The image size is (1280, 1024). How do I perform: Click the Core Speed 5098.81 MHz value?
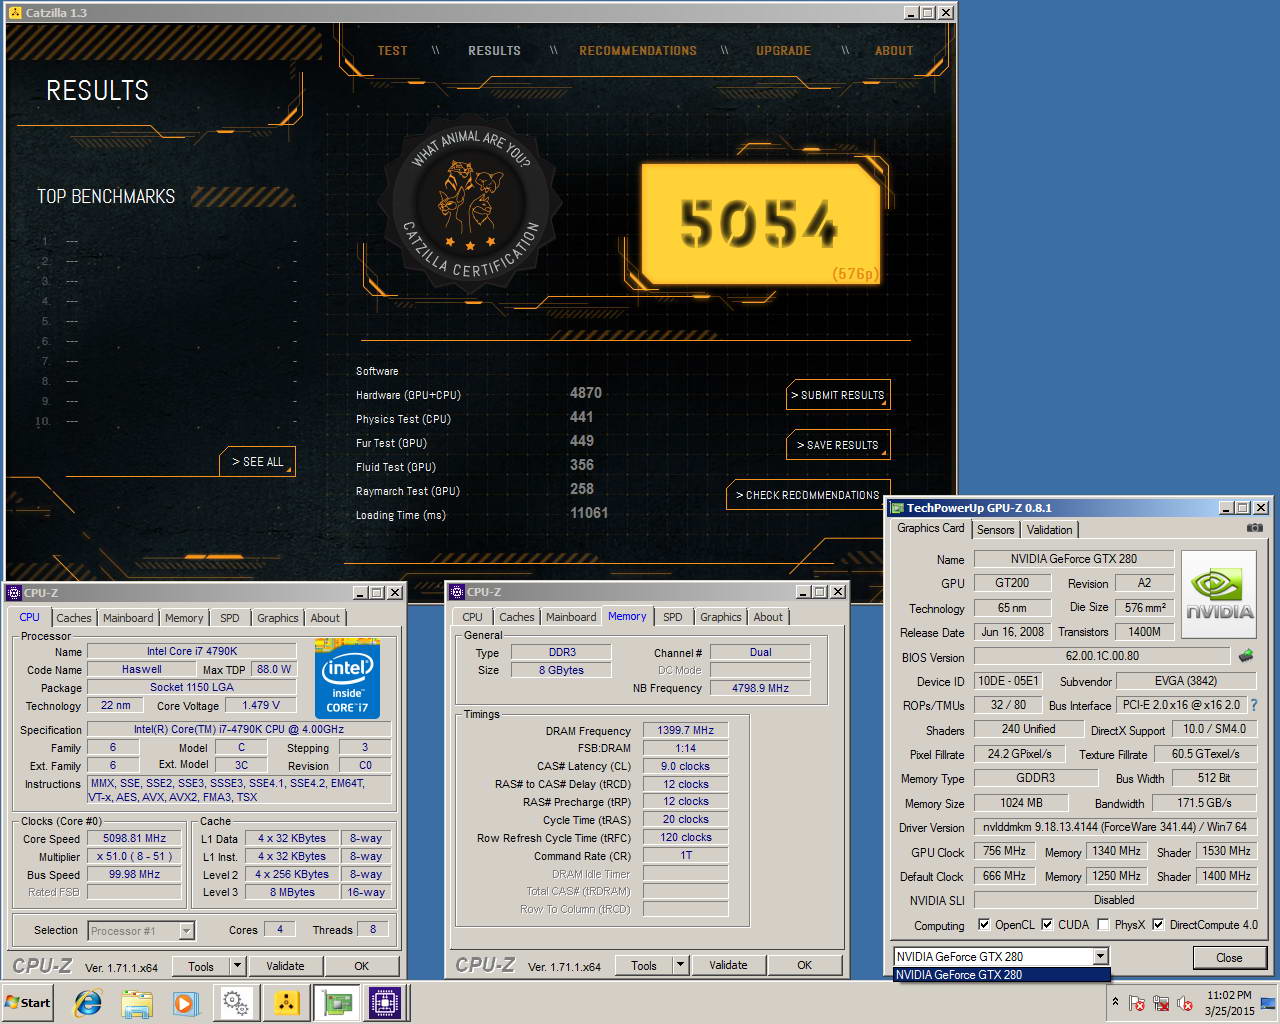pyautogui.click(x=135, y=838)
